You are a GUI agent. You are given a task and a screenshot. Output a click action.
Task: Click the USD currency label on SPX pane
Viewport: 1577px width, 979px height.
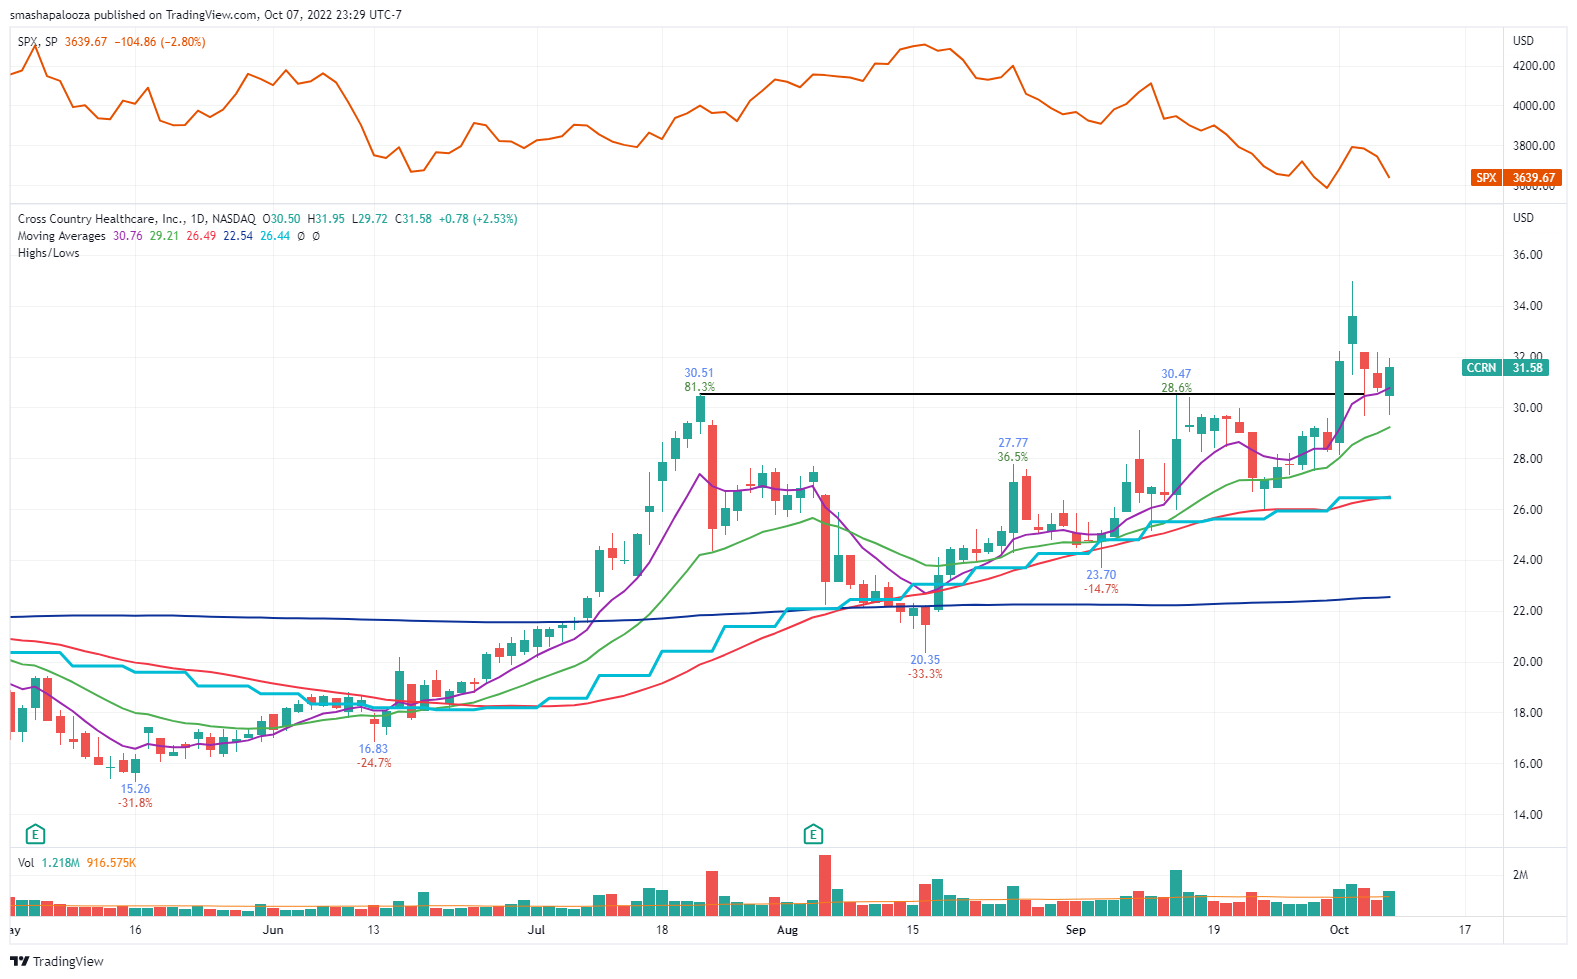tap(1523, 41)
